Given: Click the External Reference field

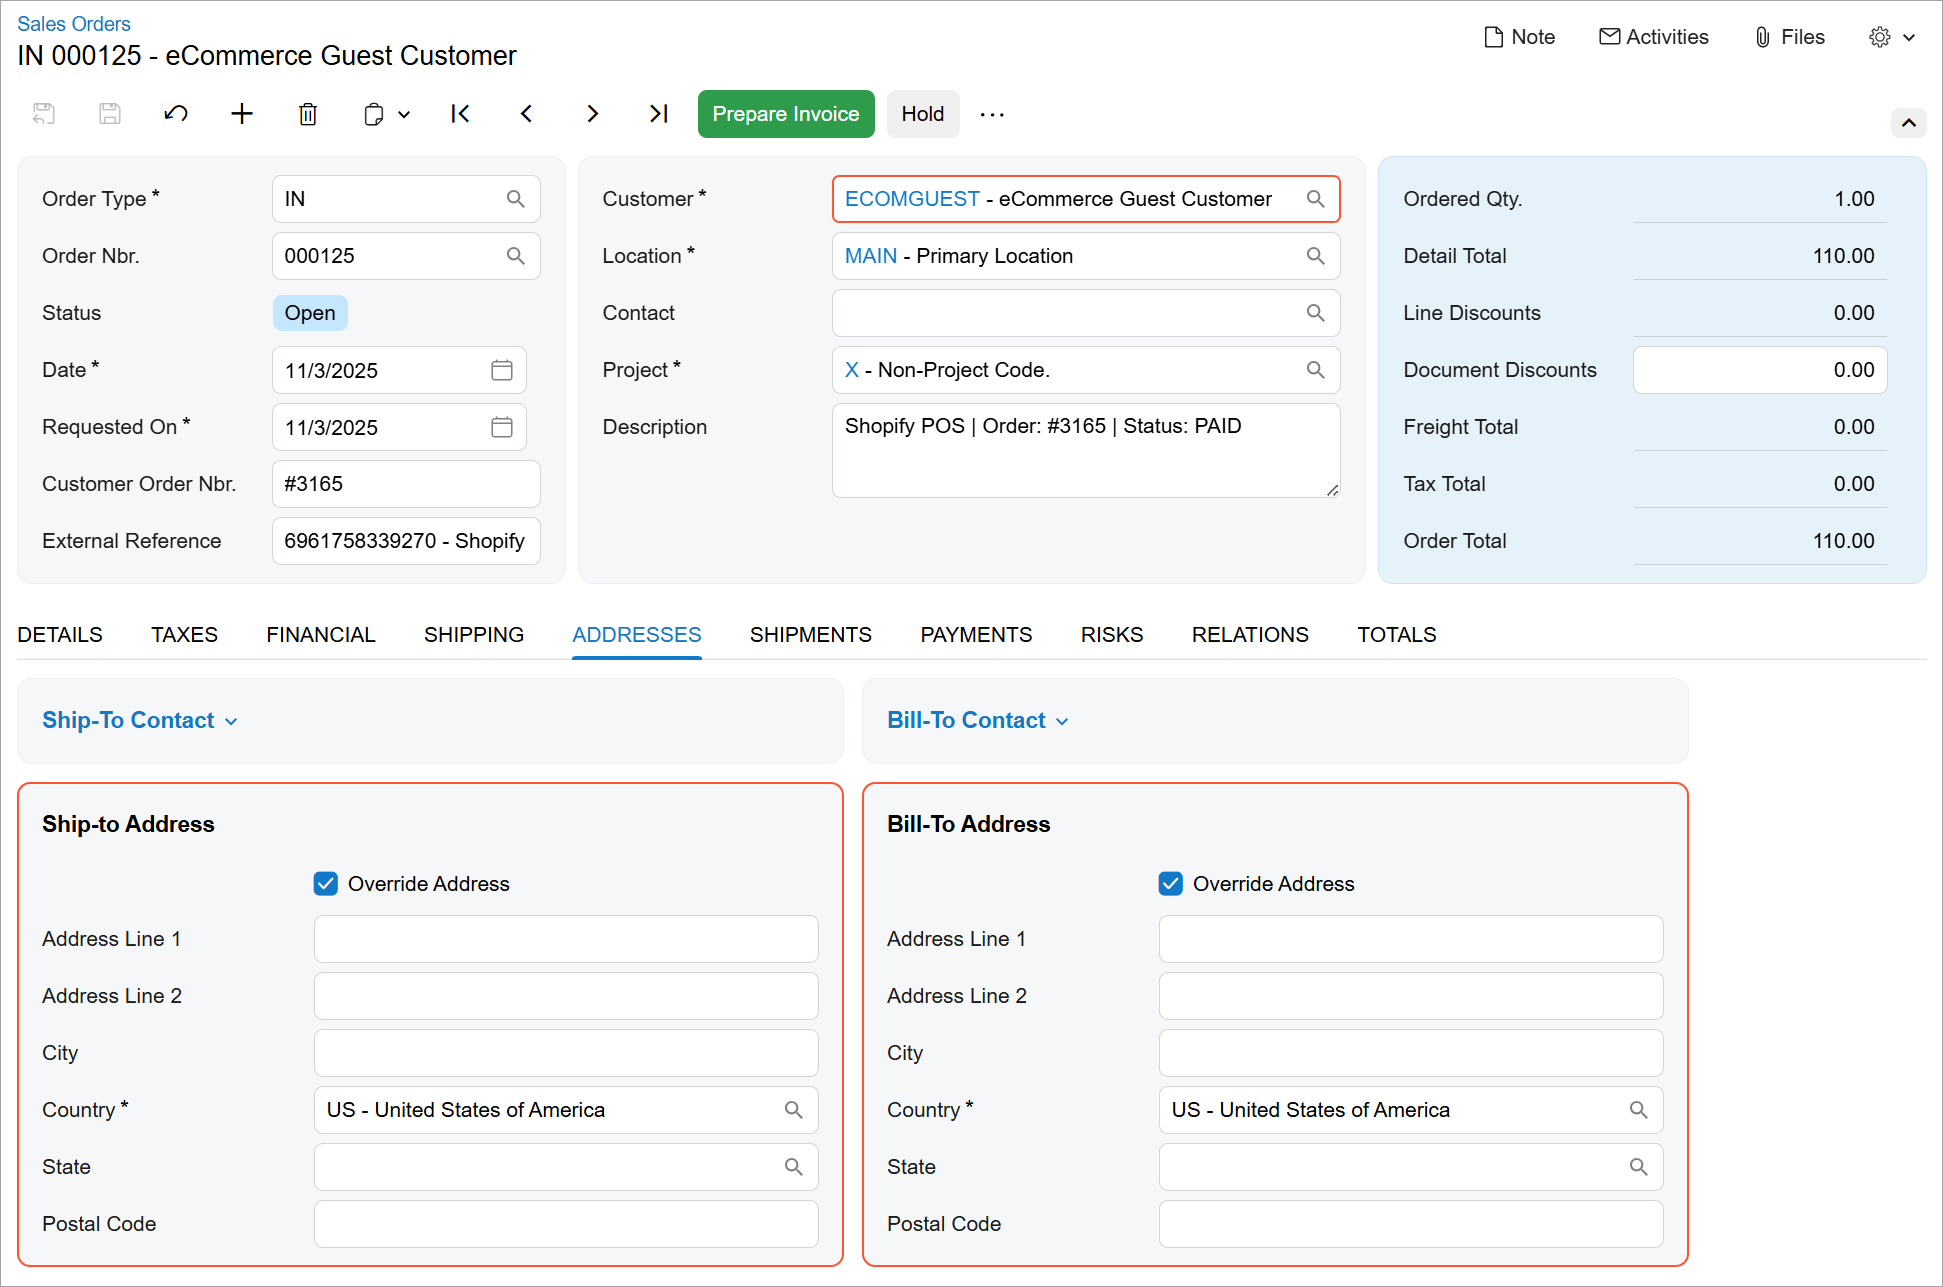Looking at the screenshot, I should tap(406, 541).
